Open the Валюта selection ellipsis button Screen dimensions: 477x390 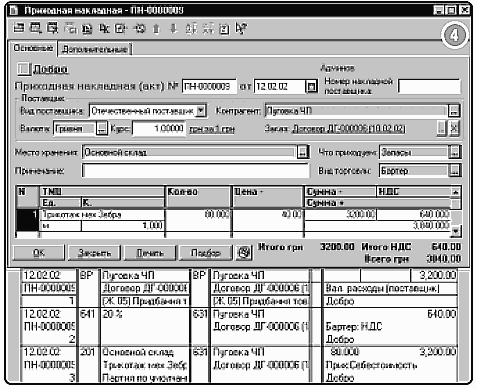pos(102,129)
